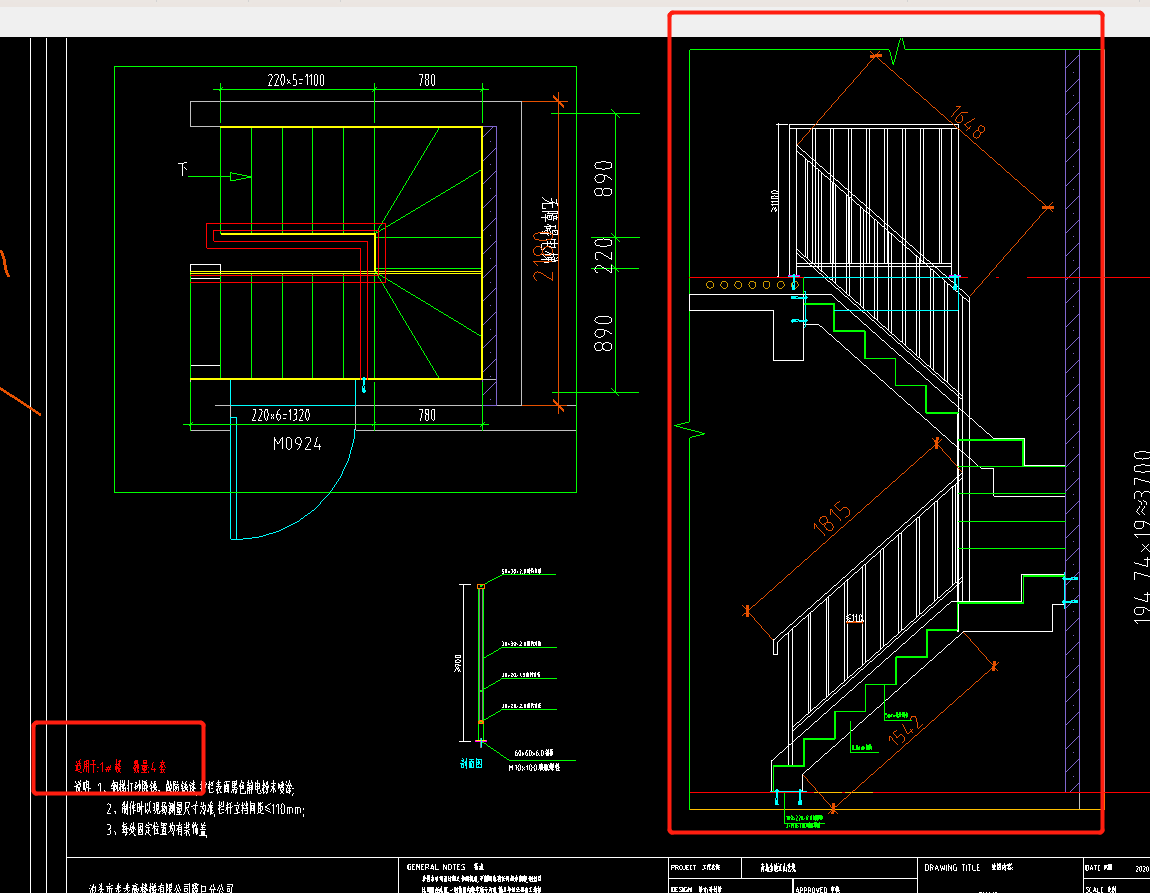
Task: Click the orange '1542' dimension label
Action: tap(904, 730)
